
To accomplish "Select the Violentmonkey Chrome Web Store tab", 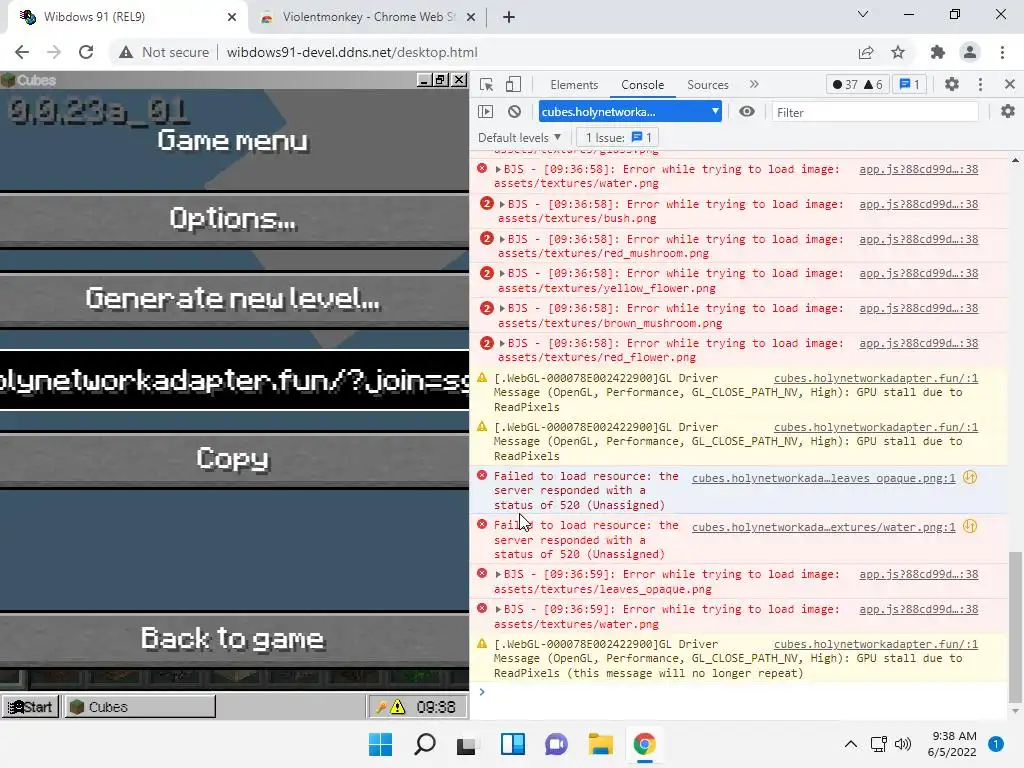I will (370, 17).
